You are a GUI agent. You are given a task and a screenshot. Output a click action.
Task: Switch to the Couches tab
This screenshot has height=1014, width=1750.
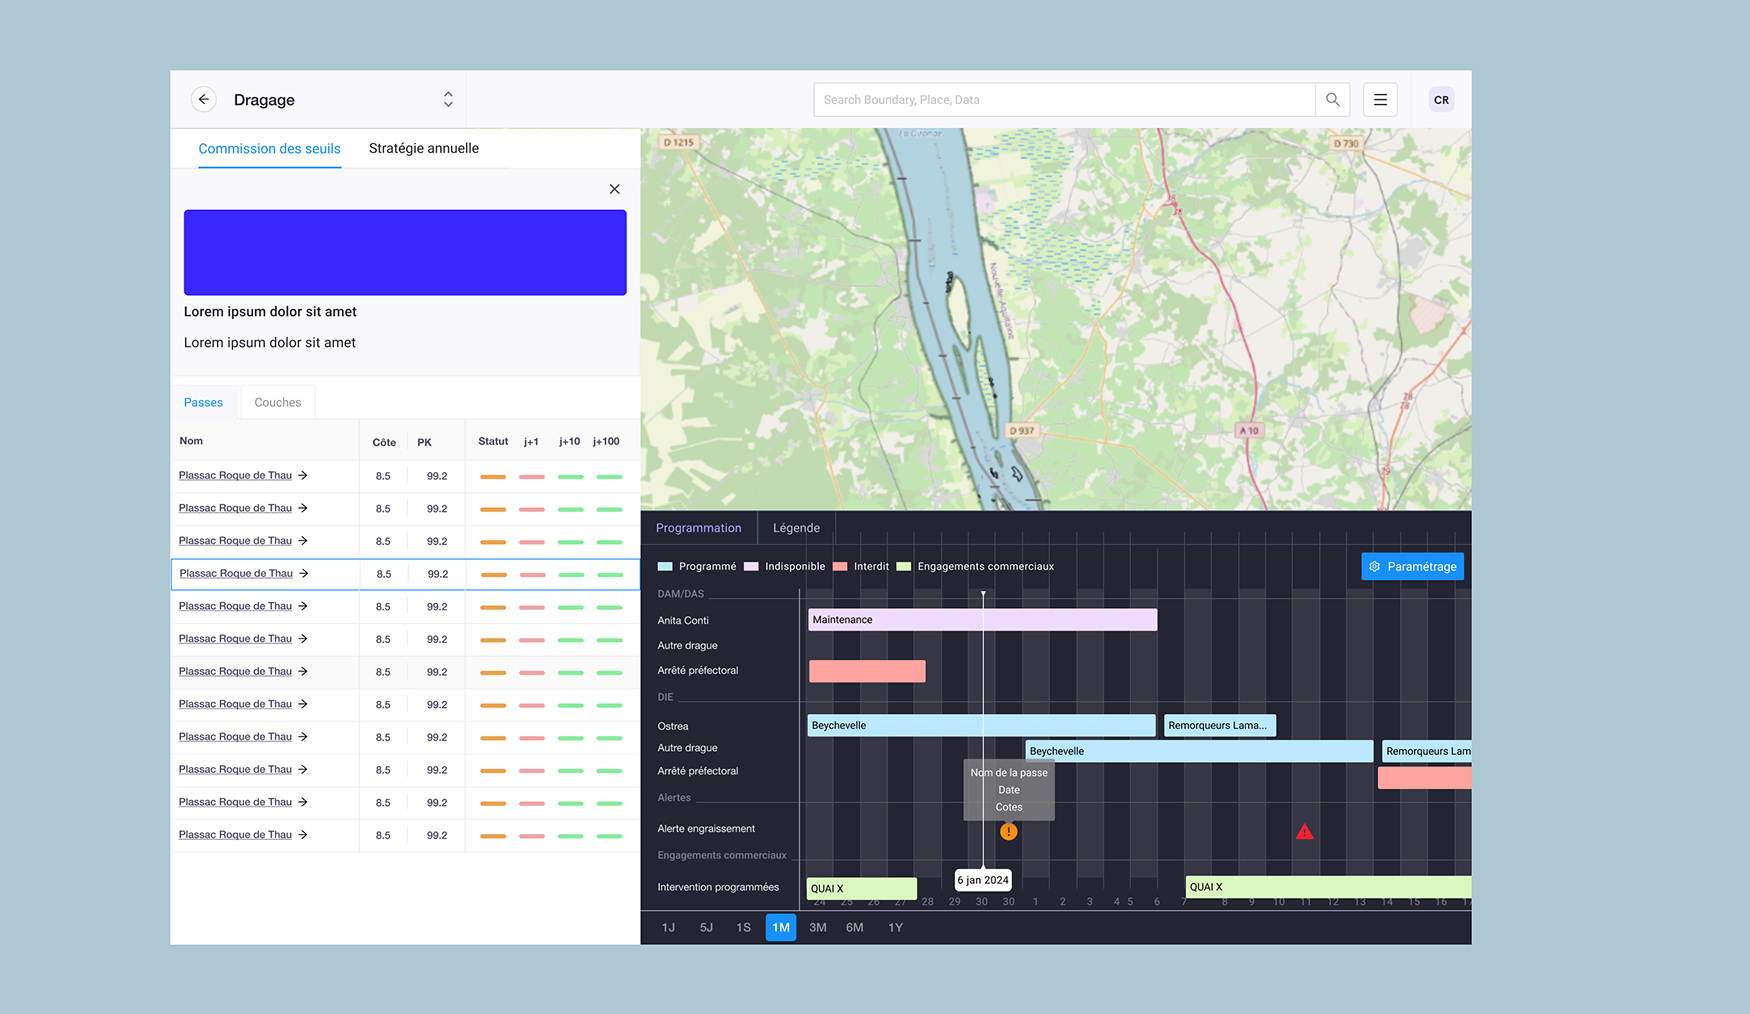coord(277,402)
